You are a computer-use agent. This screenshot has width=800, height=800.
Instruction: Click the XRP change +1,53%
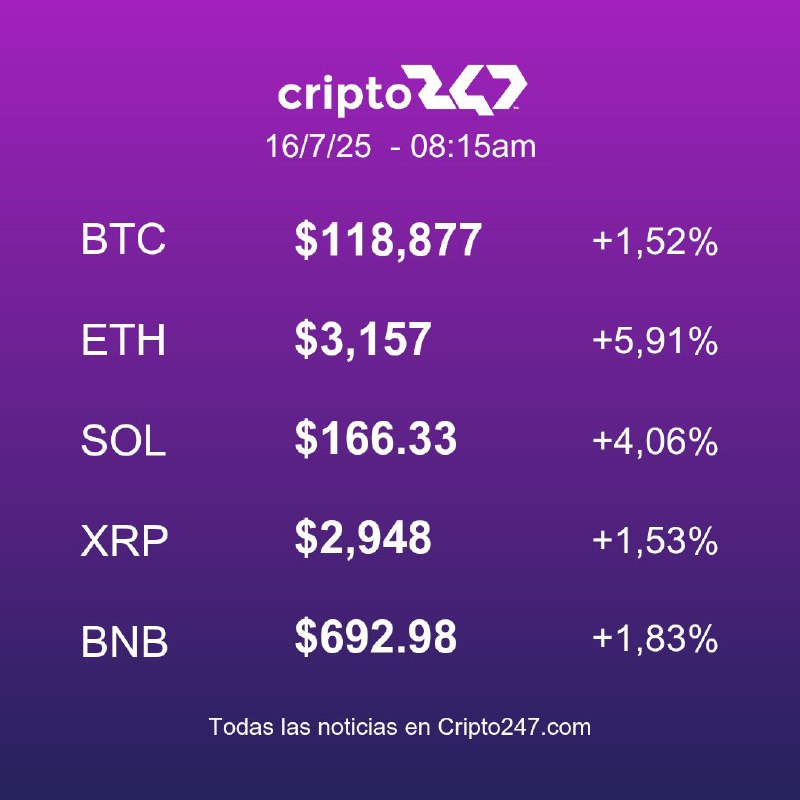(x=655, y=541)
